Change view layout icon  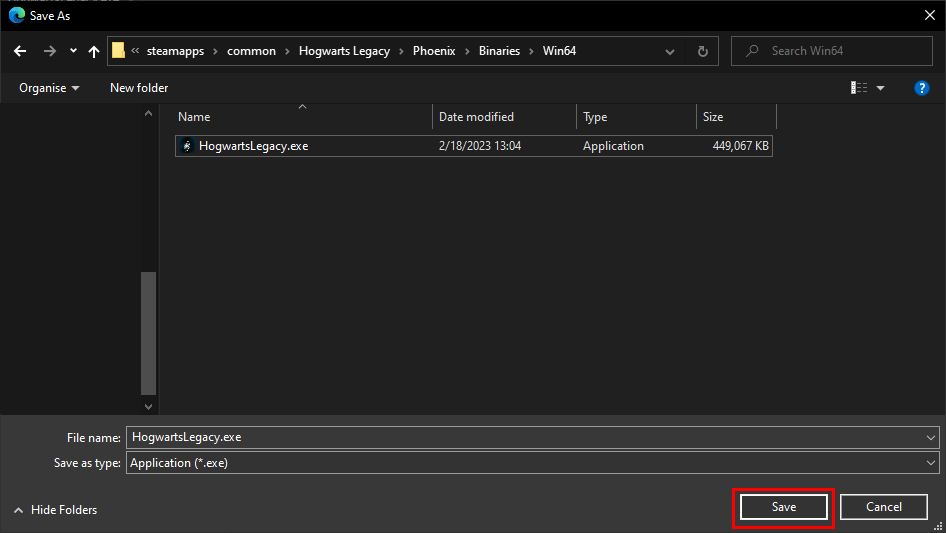(x=859, y=88)
